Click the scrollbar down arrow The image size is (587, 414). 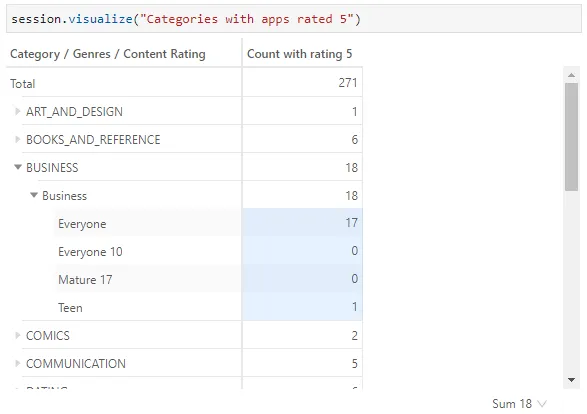click(571, 380)
